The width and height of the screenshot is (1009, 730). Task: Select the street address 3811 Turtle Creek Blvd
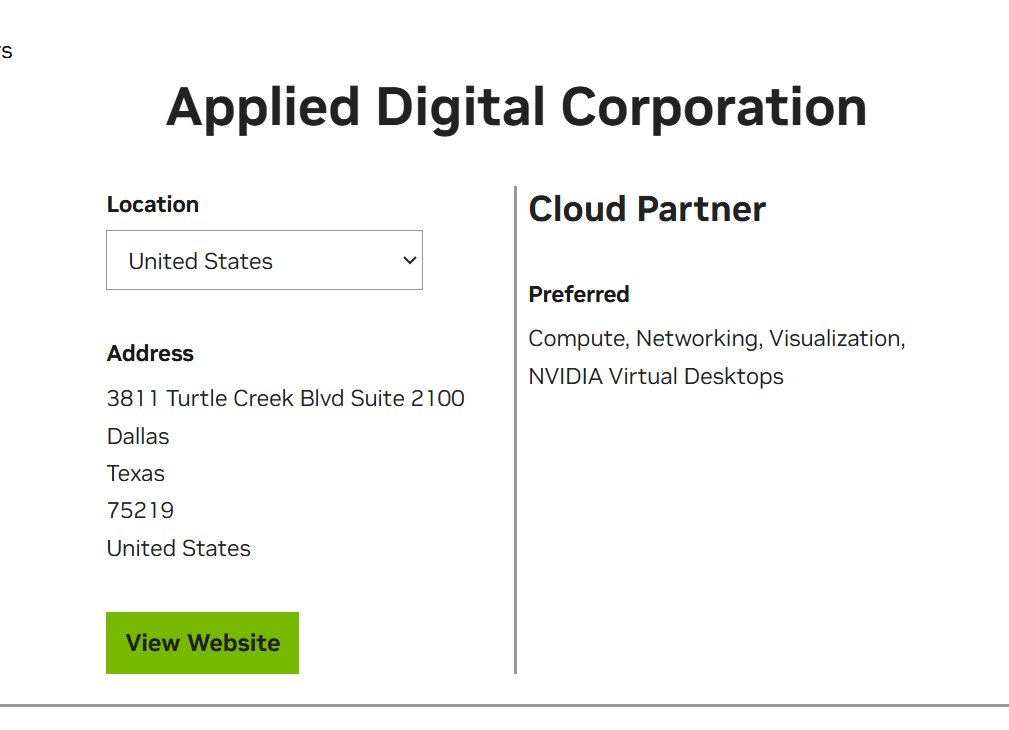coord(285,398)
